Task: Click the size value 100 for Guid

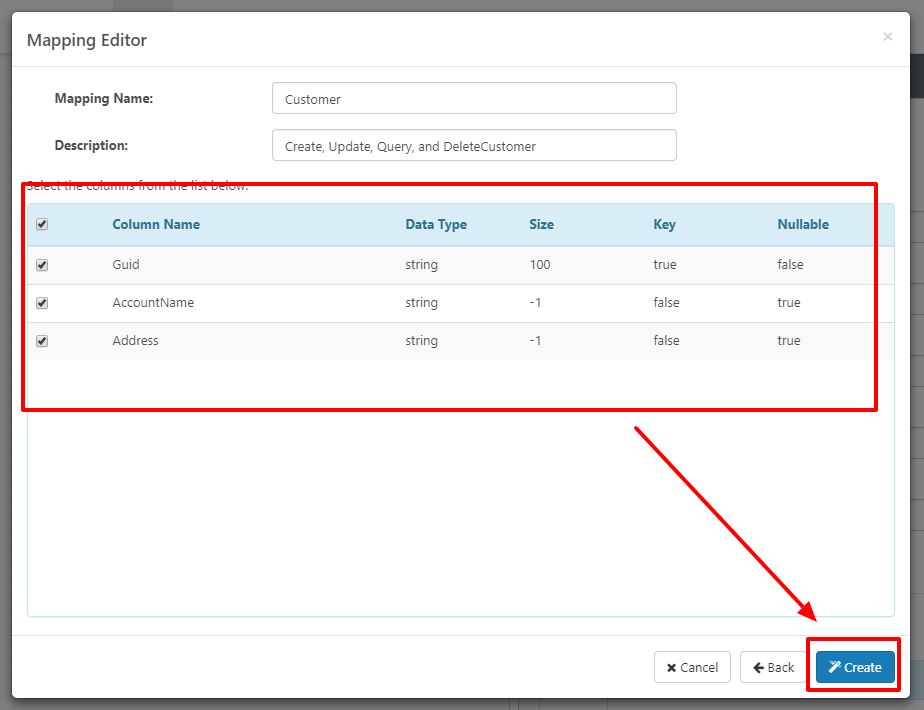Action: (x=540, y=265)
